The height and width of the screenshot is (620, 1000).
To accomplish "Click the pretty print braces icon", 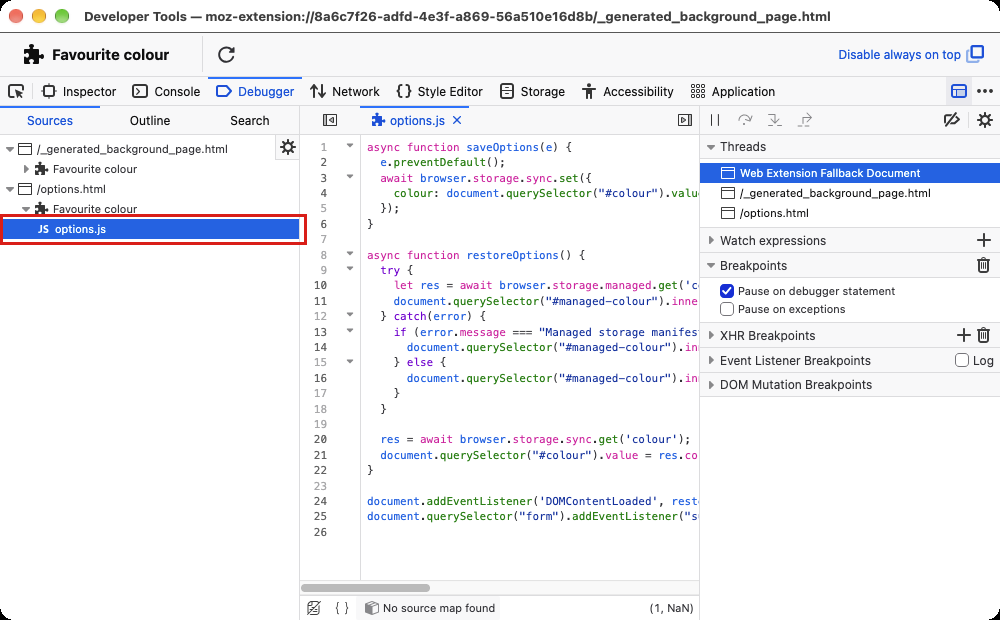I will point(342,608).
